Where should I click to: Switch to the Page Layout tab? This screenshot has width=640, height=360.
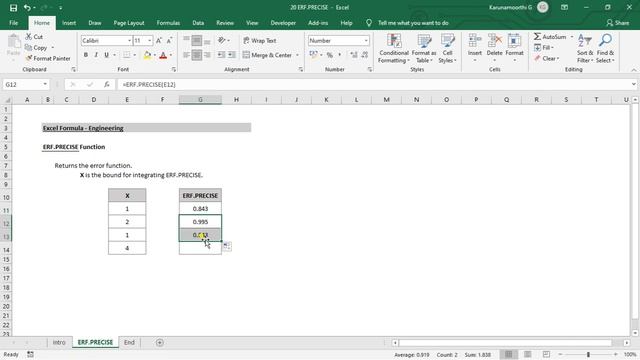(129, 23)
